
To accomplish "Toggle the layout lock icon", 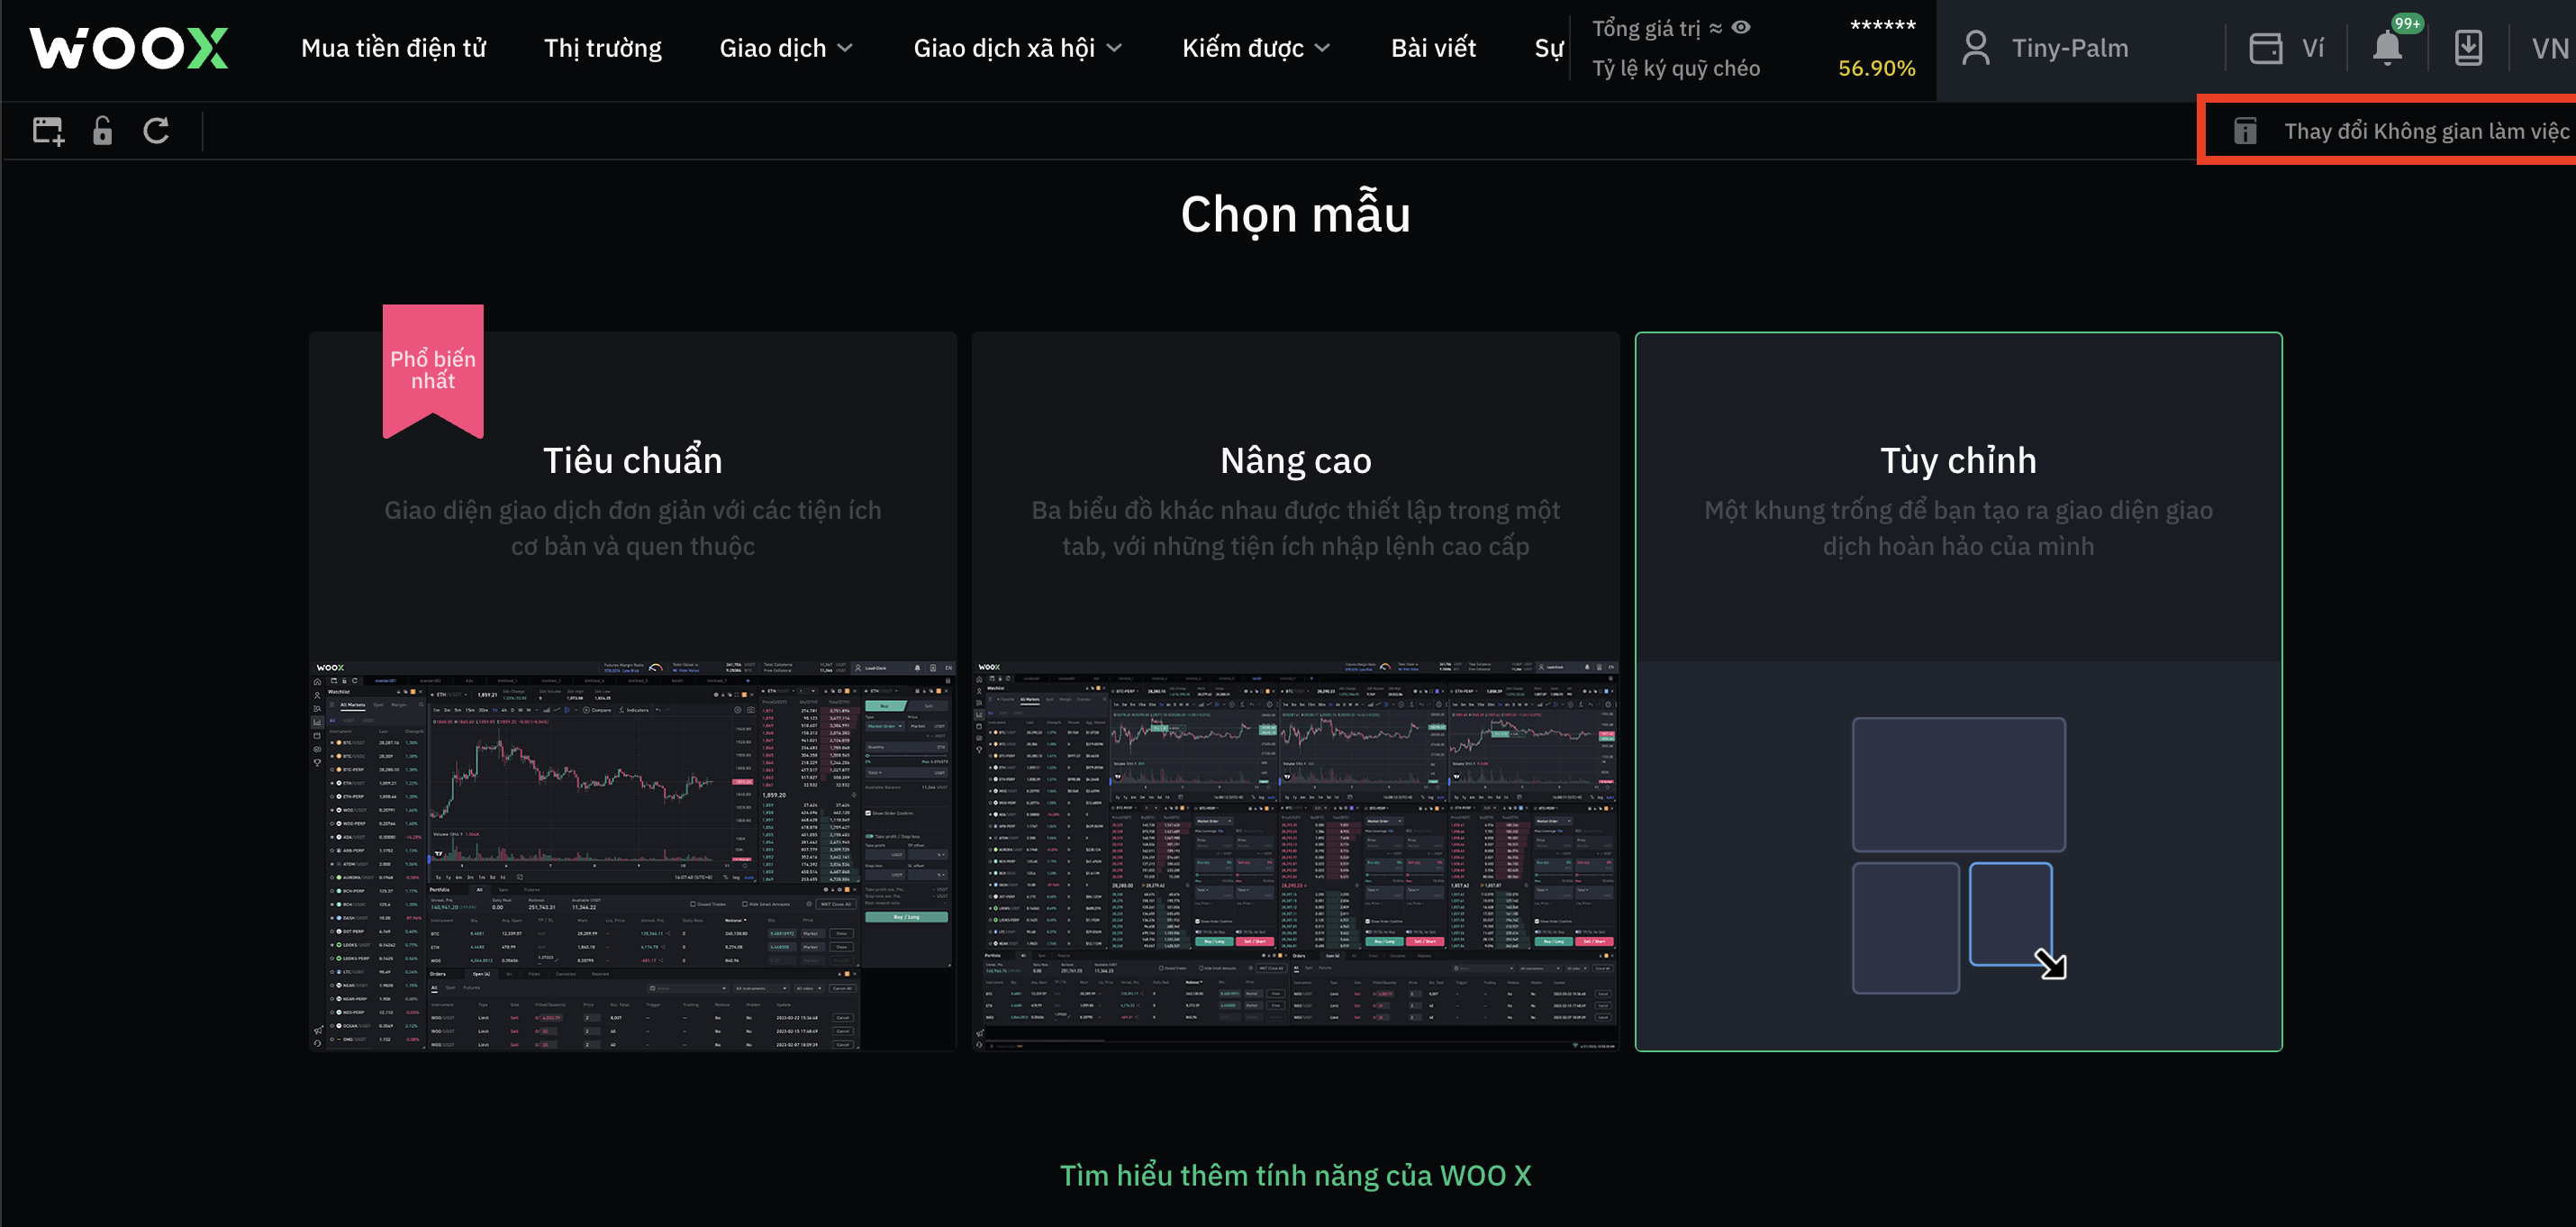I will pyautogui.click(x=102, y=131).
